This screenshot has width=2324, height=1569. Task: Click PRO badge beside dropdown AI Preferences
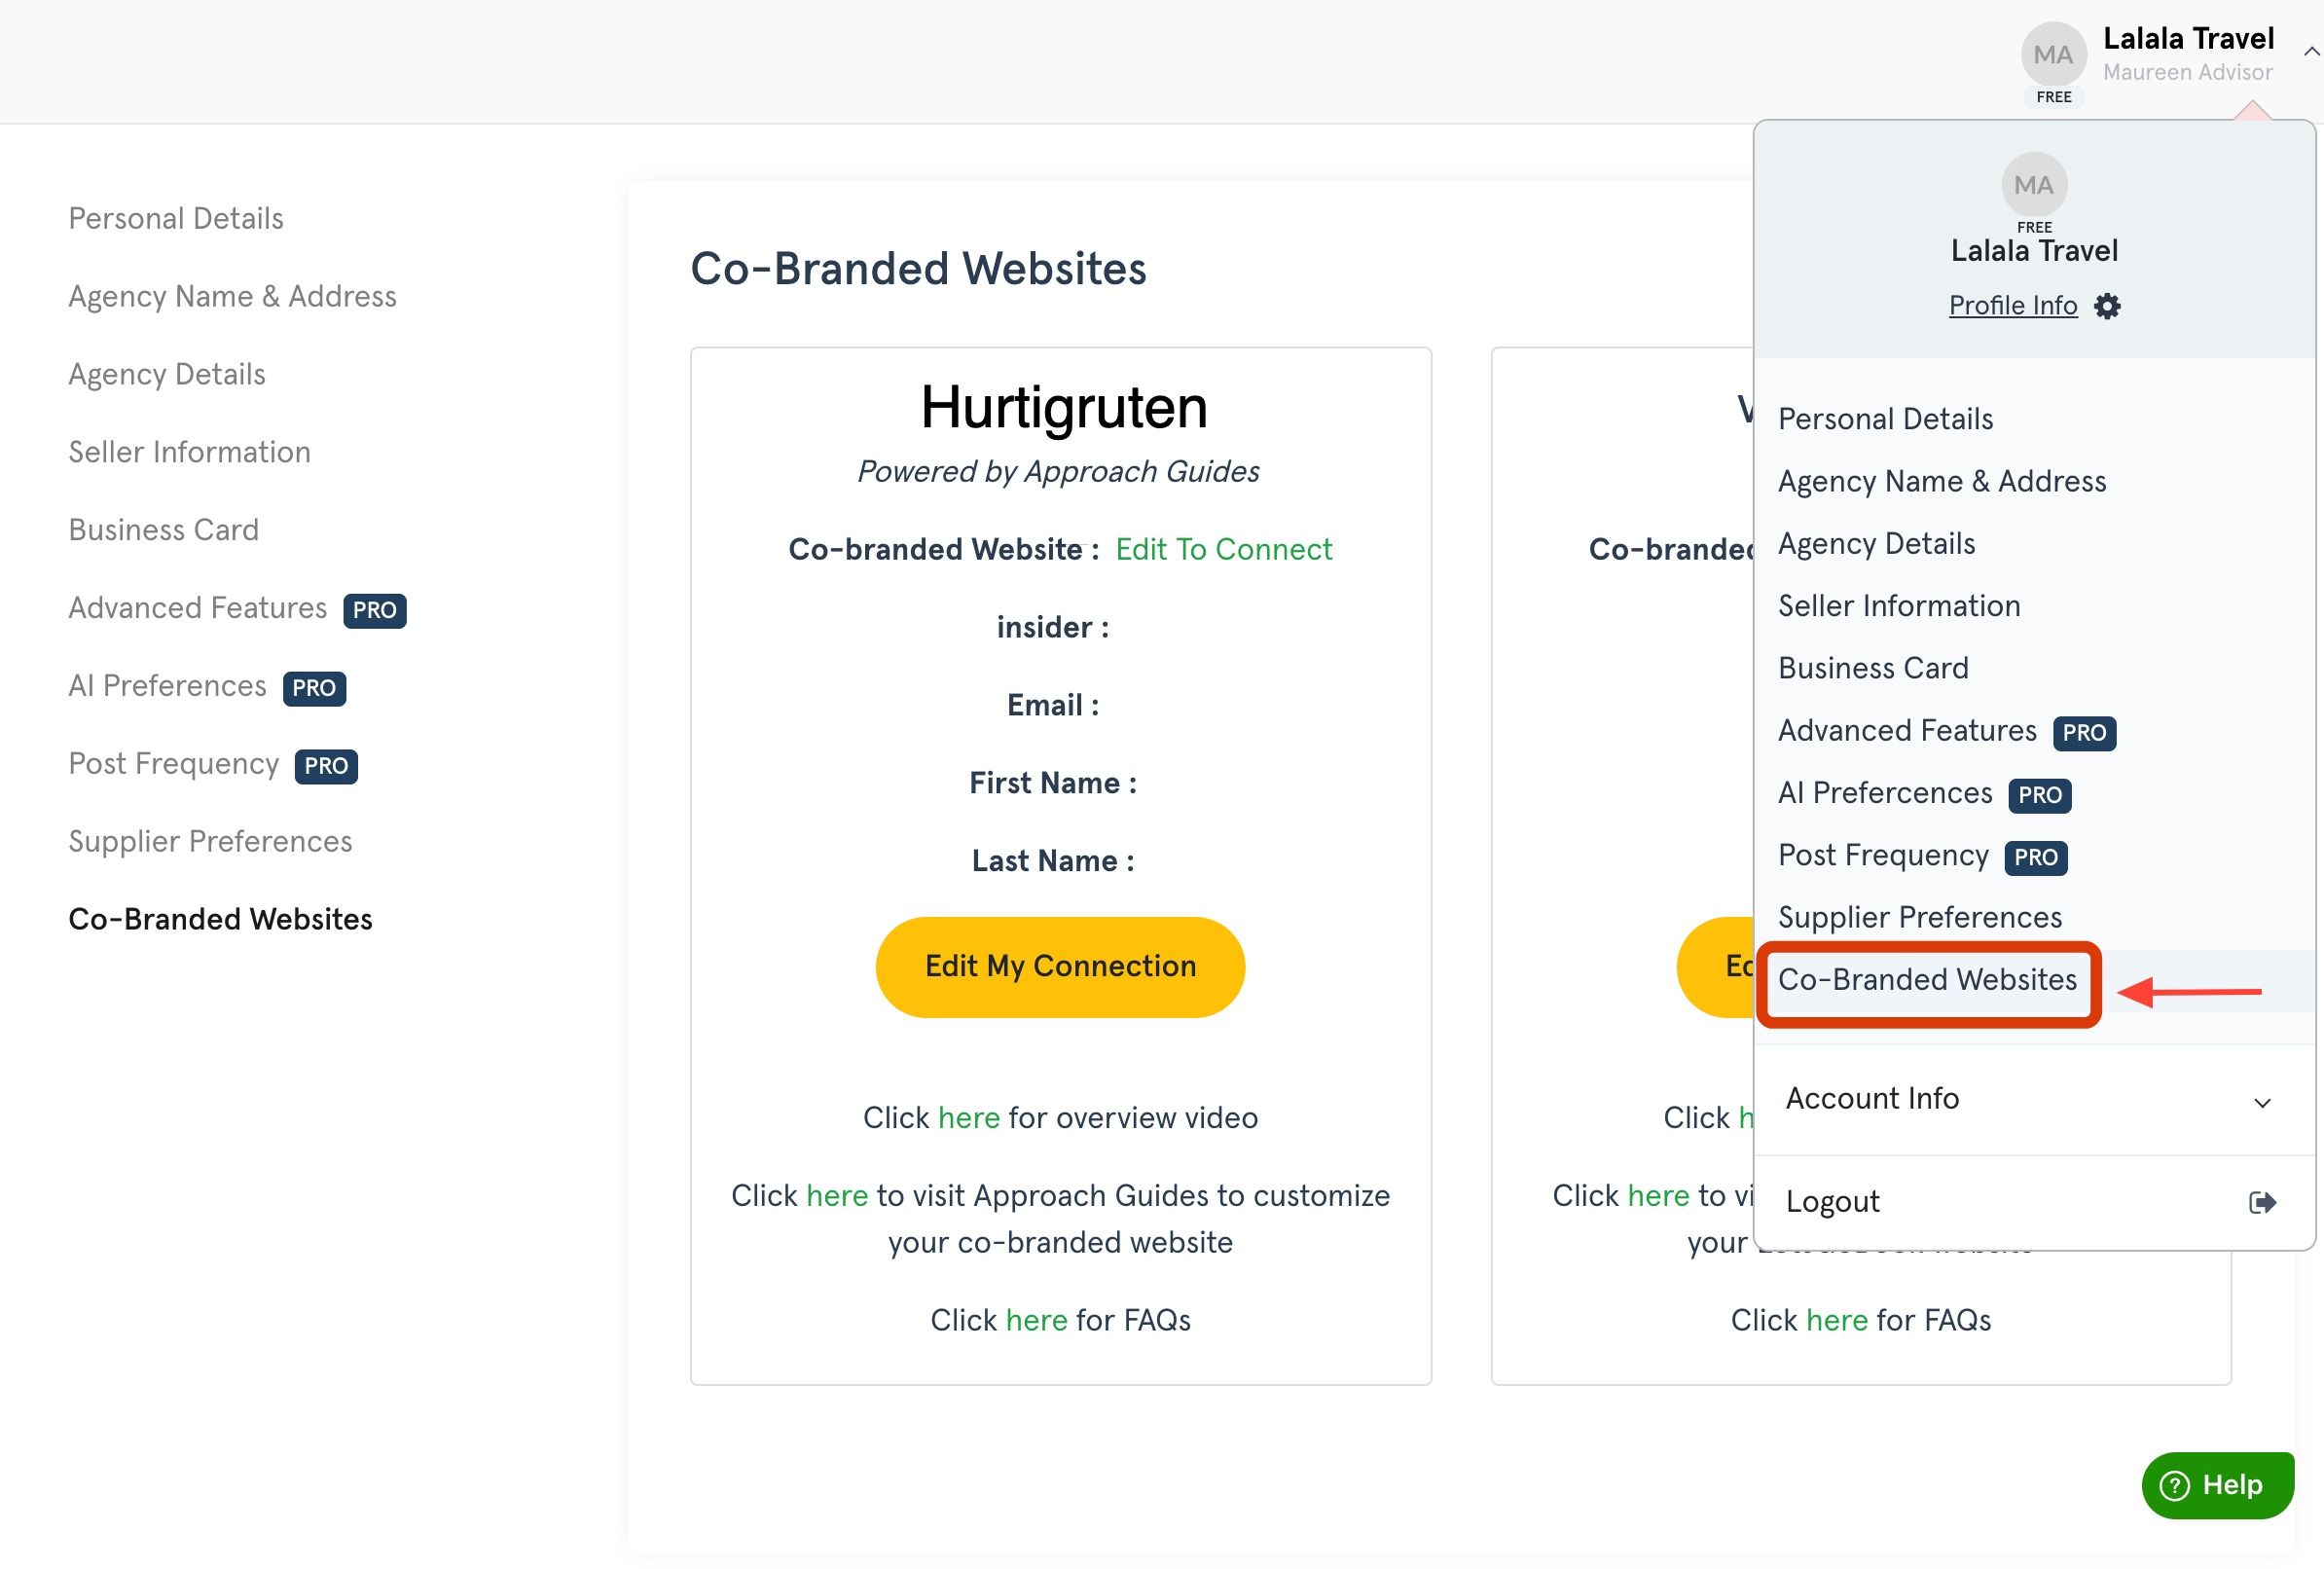tap(2039, 795)
